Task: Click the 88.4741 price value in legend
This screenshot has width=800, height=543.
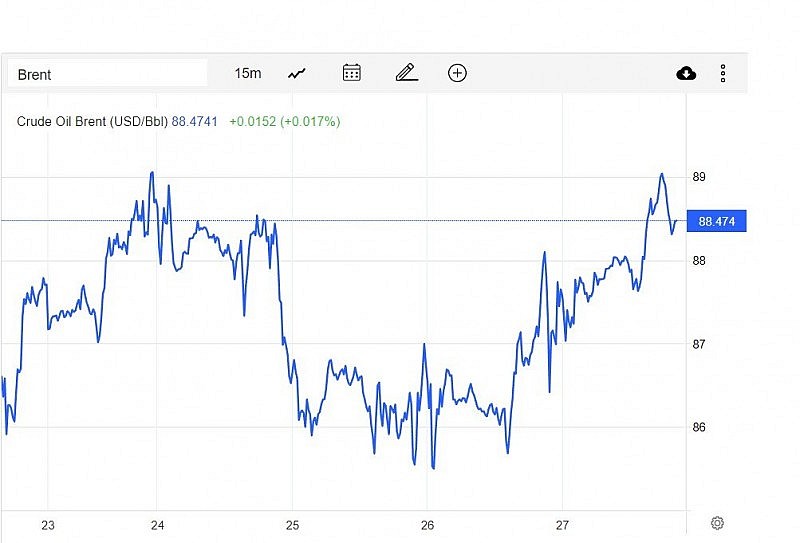Action: (x=196, y=122)
